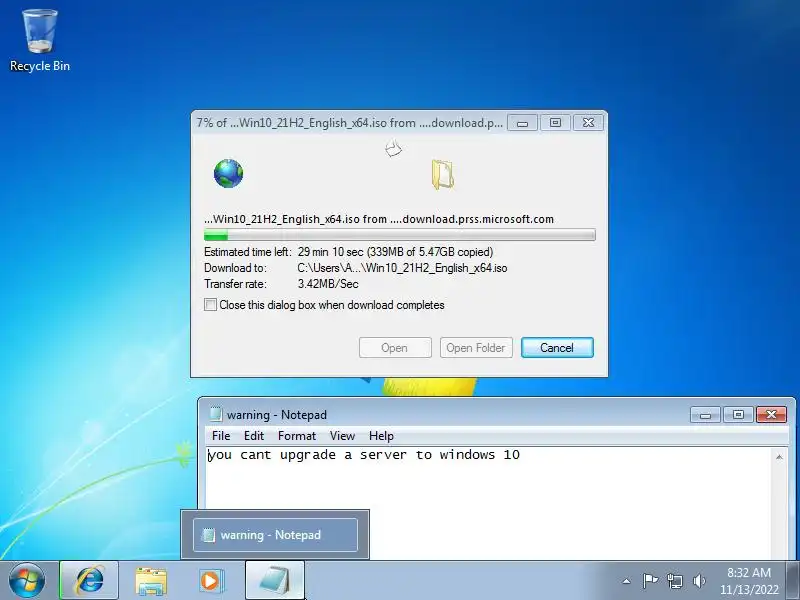Click the Open Folder button
The width and height of the screenshot is (800, 600).
(x=476, y=347)
